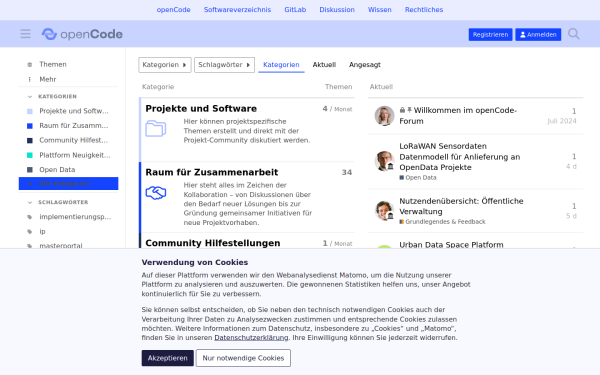Click the Projekte und Software folder icon
This screenshot has height=375, width=600.
[x=156, y=128]
